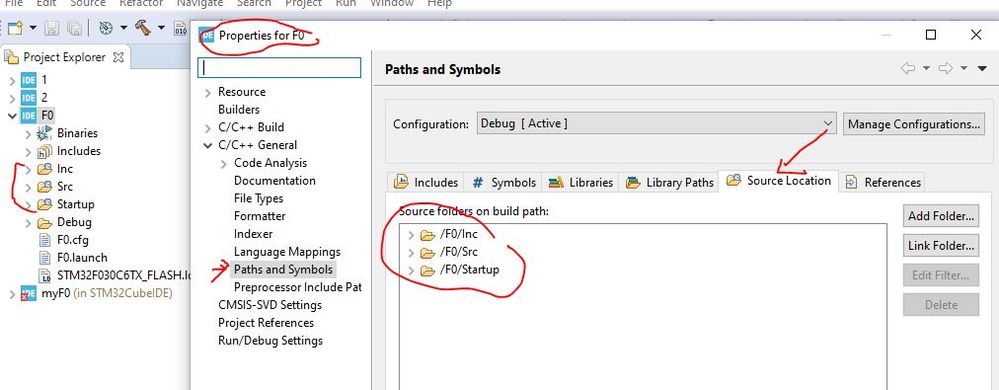
Task: Open Run/Debug Settings page
Action: pos(271,340)
